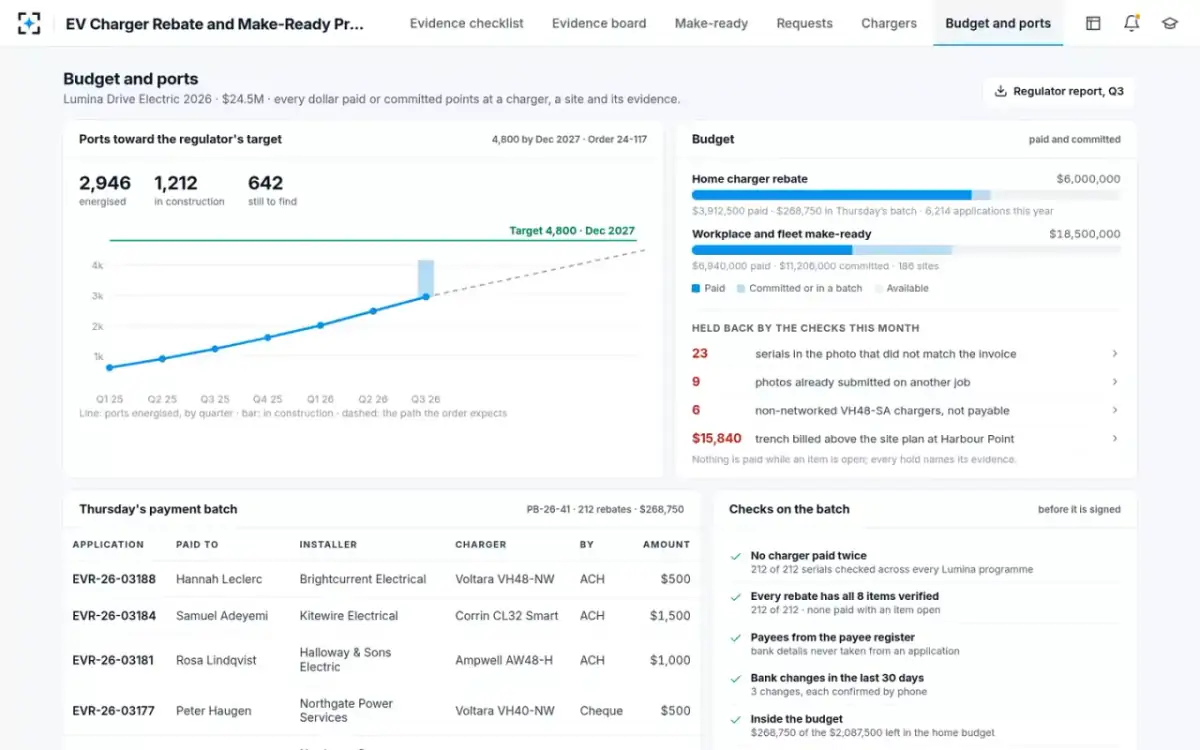The height and width of the screenshot is (750, 1200).
Task: Open the notifications bell
Action: (1132, 23)
